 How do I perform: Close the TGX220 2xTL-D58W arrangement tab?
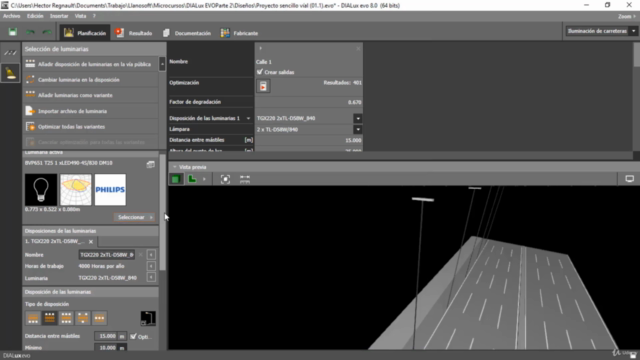point(91,242)
